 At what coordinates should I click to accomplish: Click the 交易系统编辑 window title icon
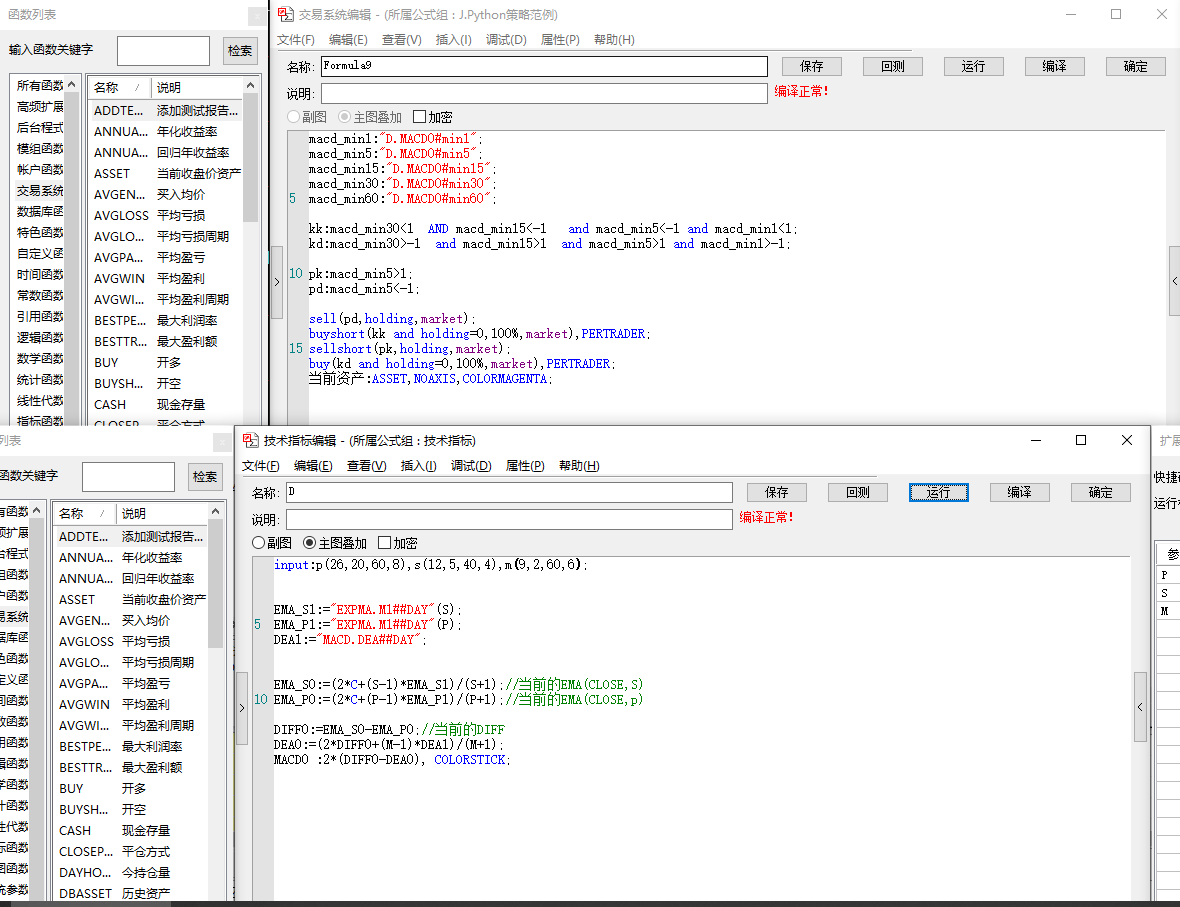[285, 14]
